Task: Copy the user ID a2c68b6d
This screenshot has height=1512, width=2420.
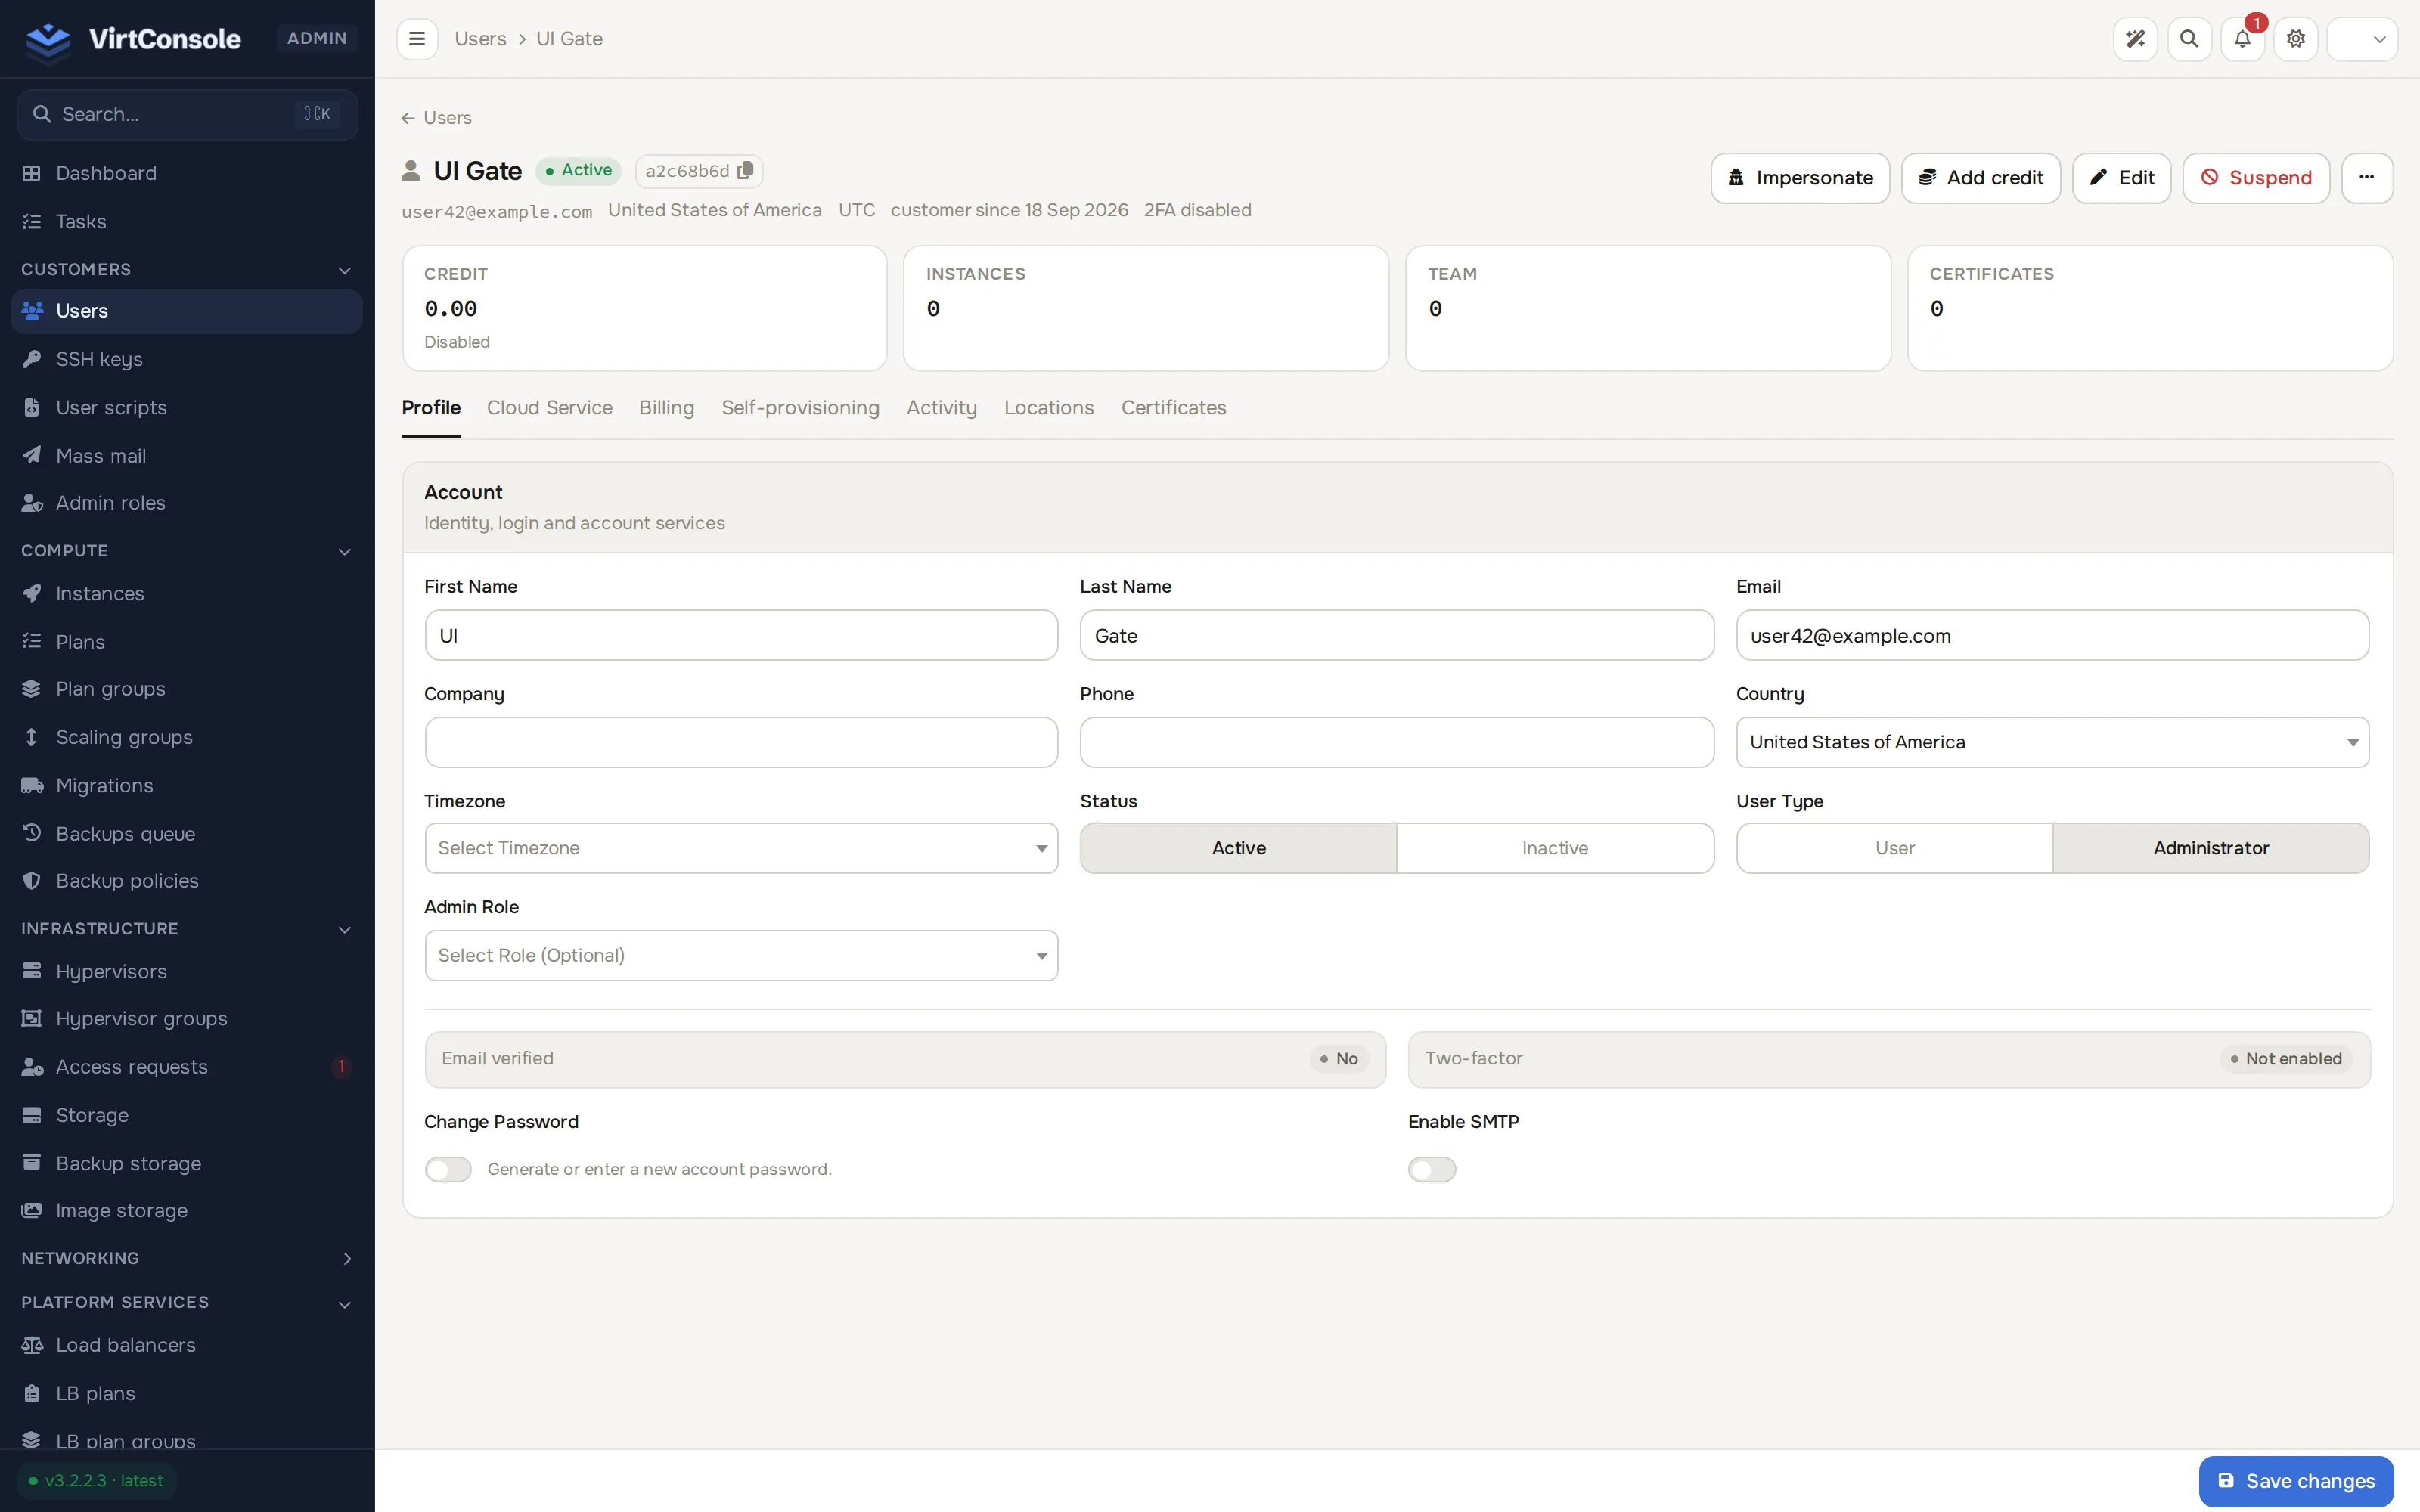Action: coord(745,171)
